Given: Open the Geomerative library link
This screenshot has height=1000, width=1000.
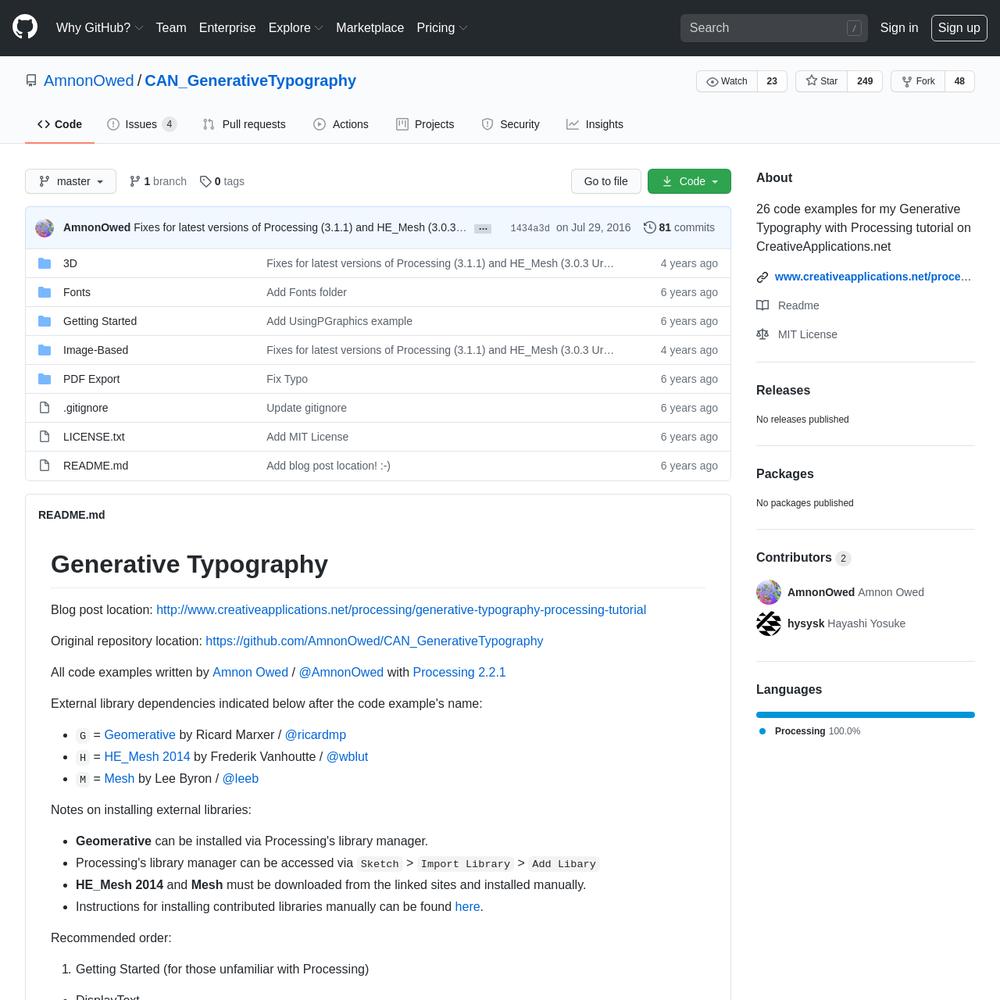Looking at the screenshot, I should [140, 735].
